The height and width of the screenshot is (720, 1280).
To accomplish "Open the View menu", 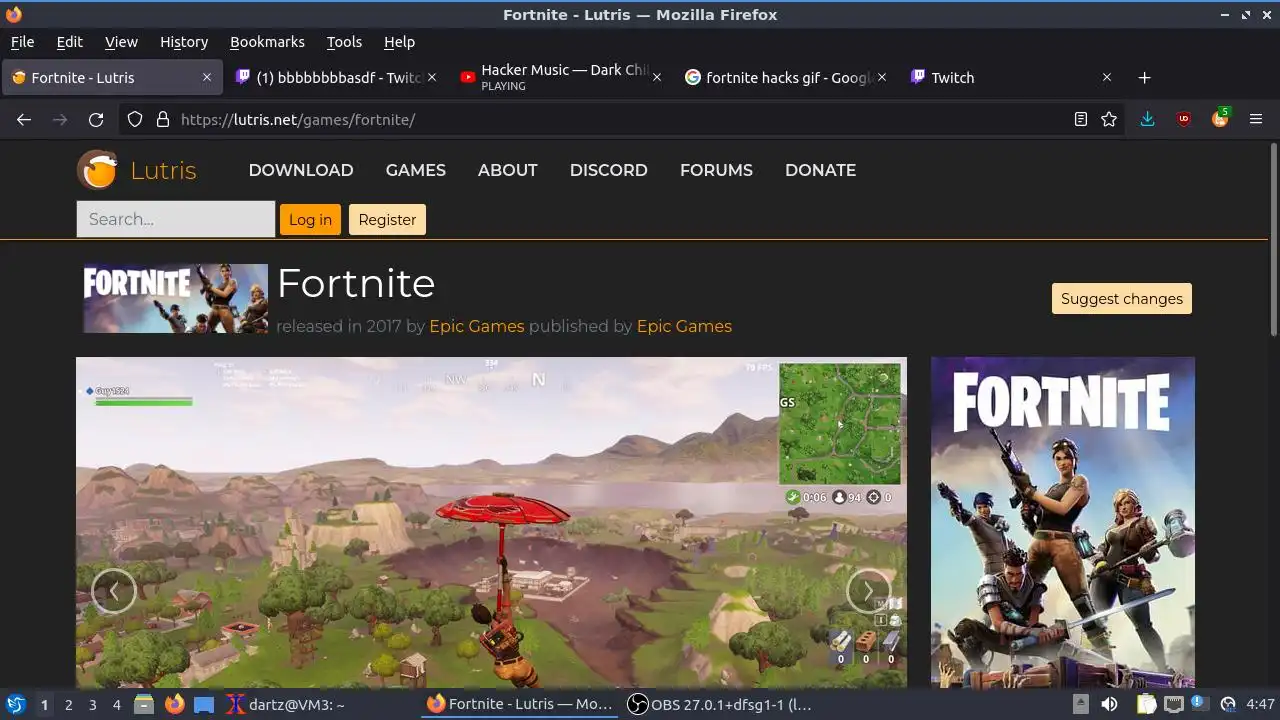I will click(x=121, y=42).
